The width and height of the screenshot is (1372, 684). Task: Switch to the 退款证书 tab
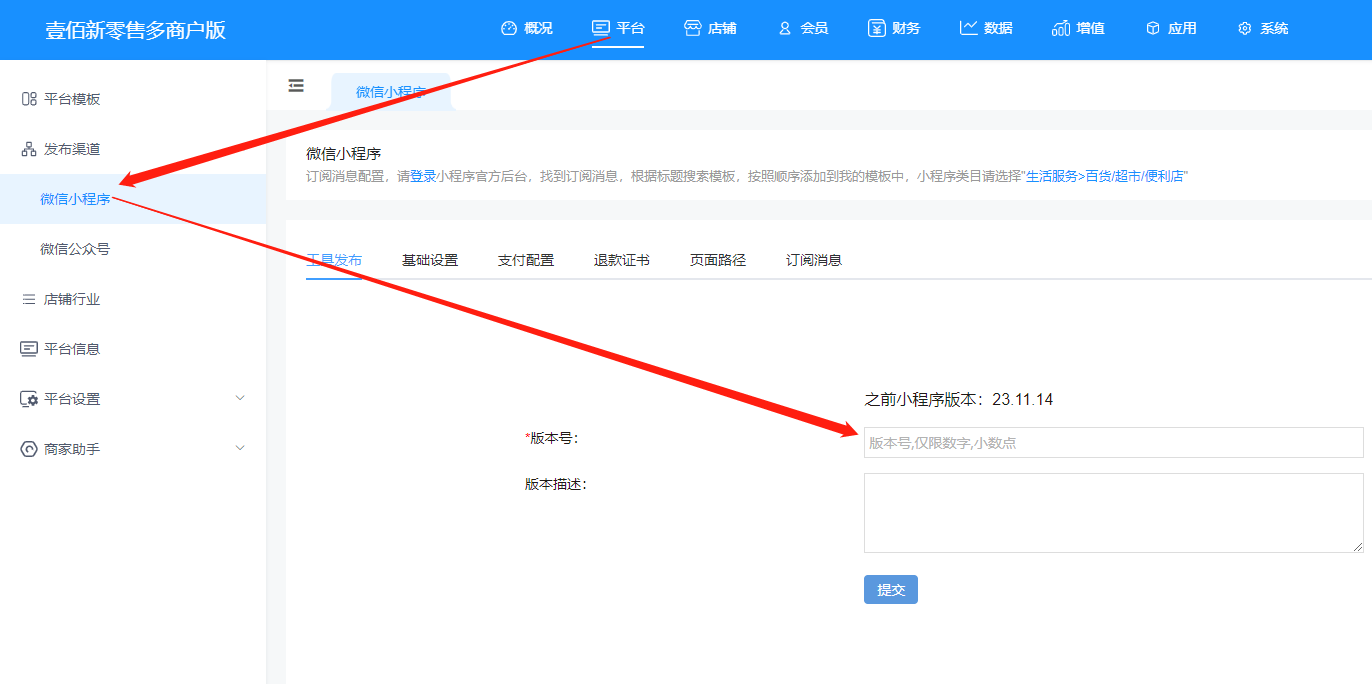[622, 260]
